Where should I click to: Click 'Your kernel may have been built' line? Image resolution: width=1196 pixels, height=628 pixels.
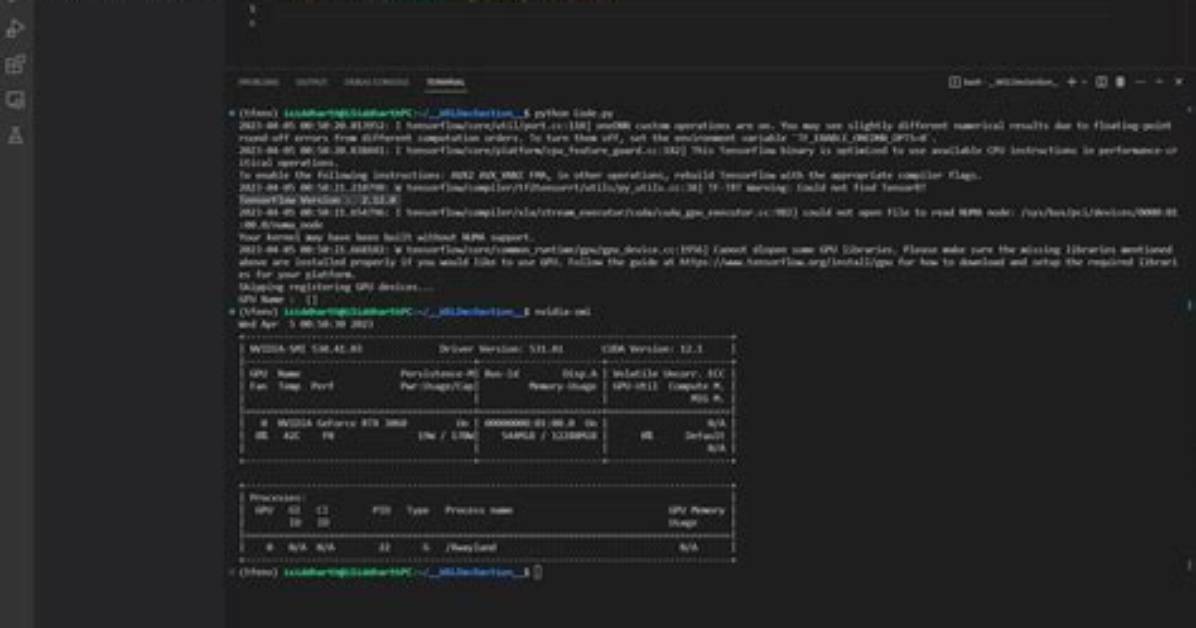tap(385, 237)
